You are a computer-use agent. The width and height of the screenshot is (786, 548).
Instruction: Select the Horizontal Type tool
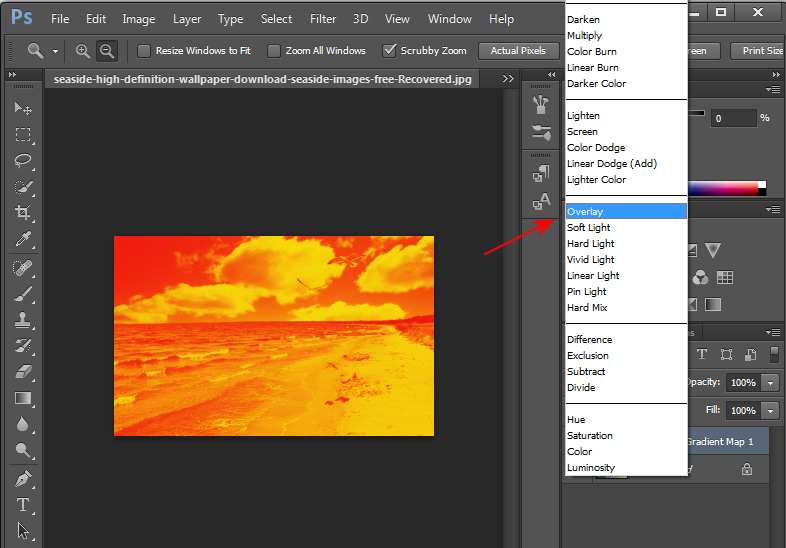(x=23, y=505)
